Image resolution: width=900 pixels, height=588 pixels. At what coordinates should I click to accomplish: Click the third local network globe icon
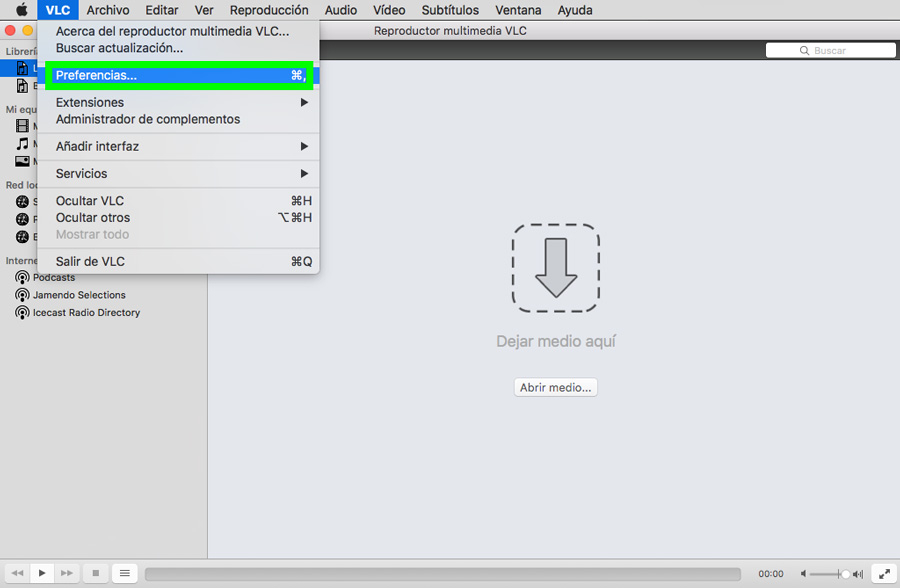22,237
